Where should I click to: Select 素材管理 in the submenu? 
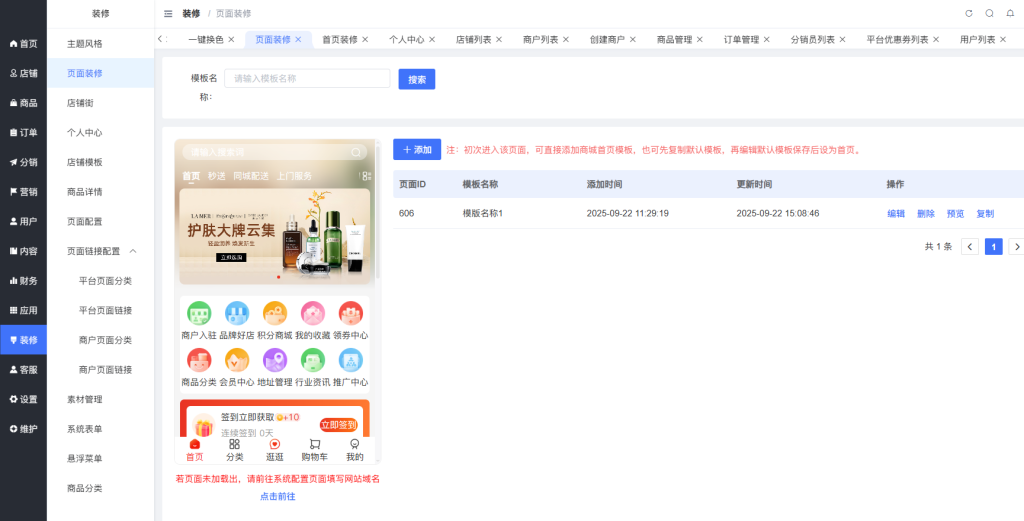(101, 400)
